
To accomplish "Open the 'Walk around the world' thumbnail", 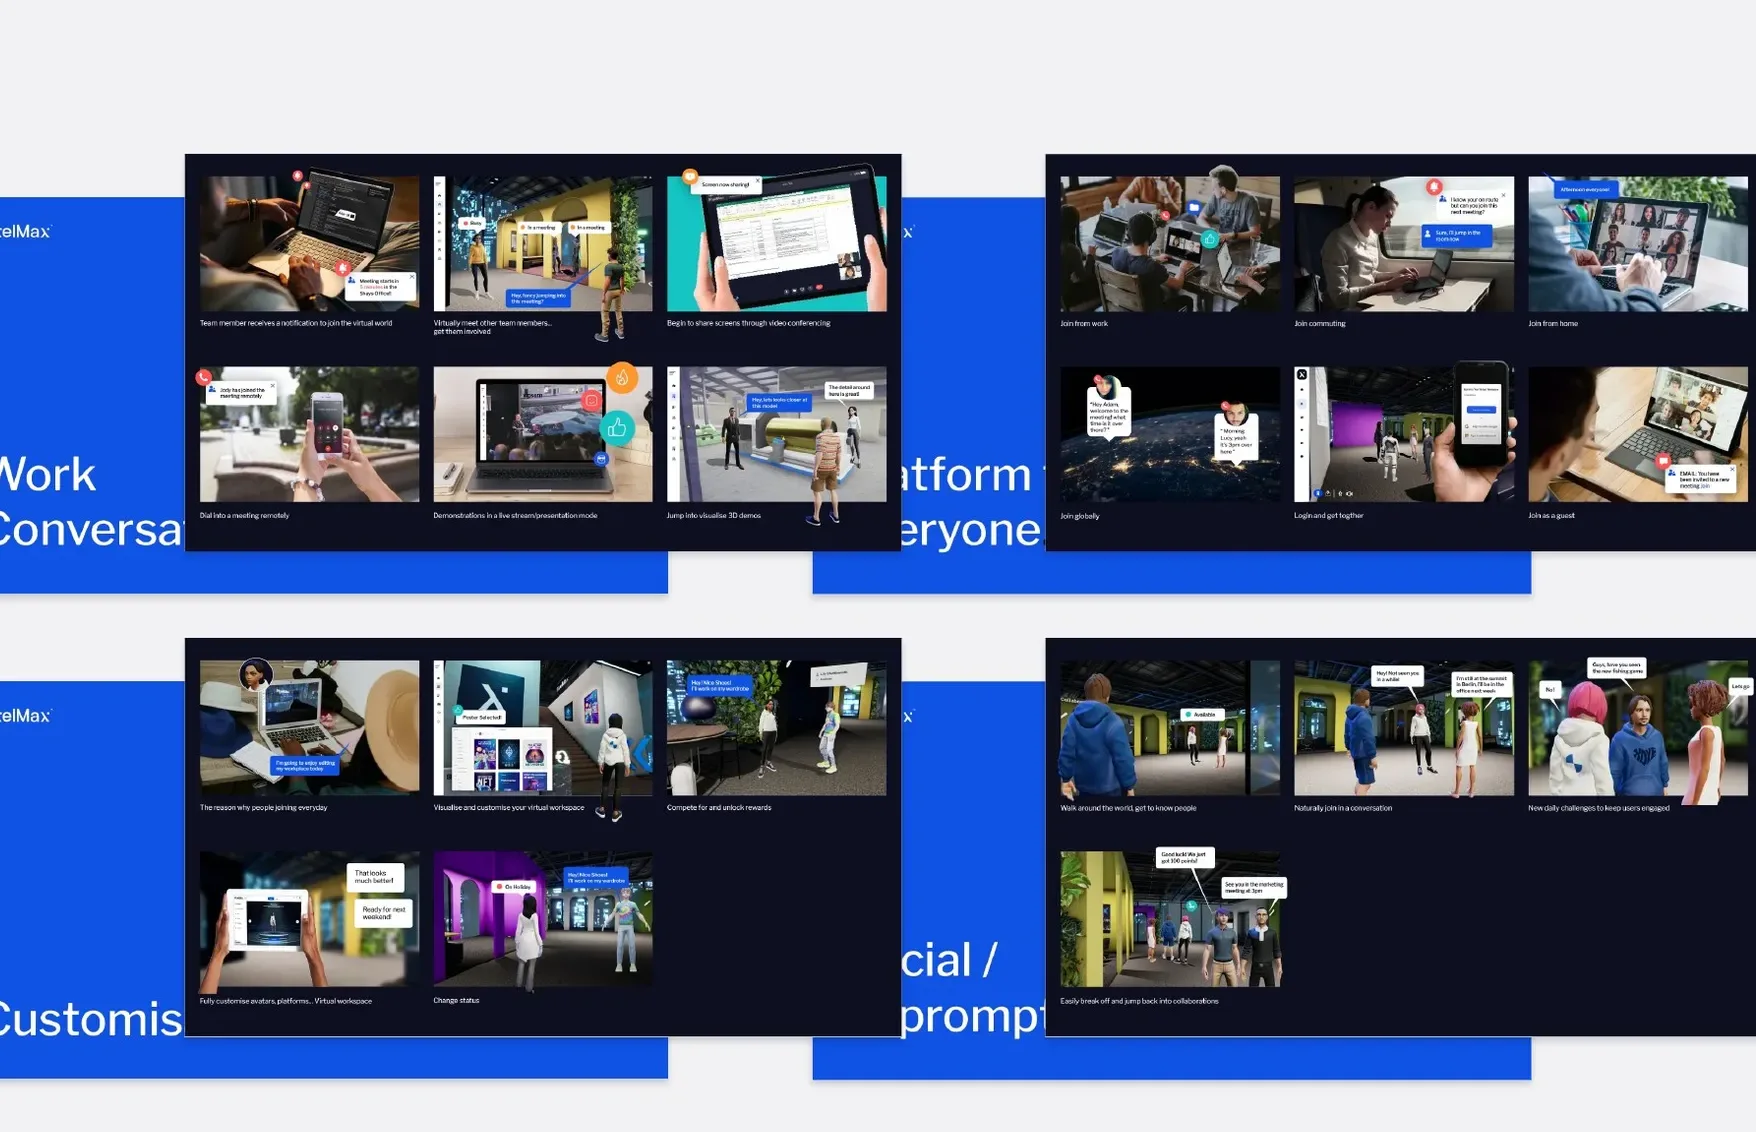I will 1170,728.
